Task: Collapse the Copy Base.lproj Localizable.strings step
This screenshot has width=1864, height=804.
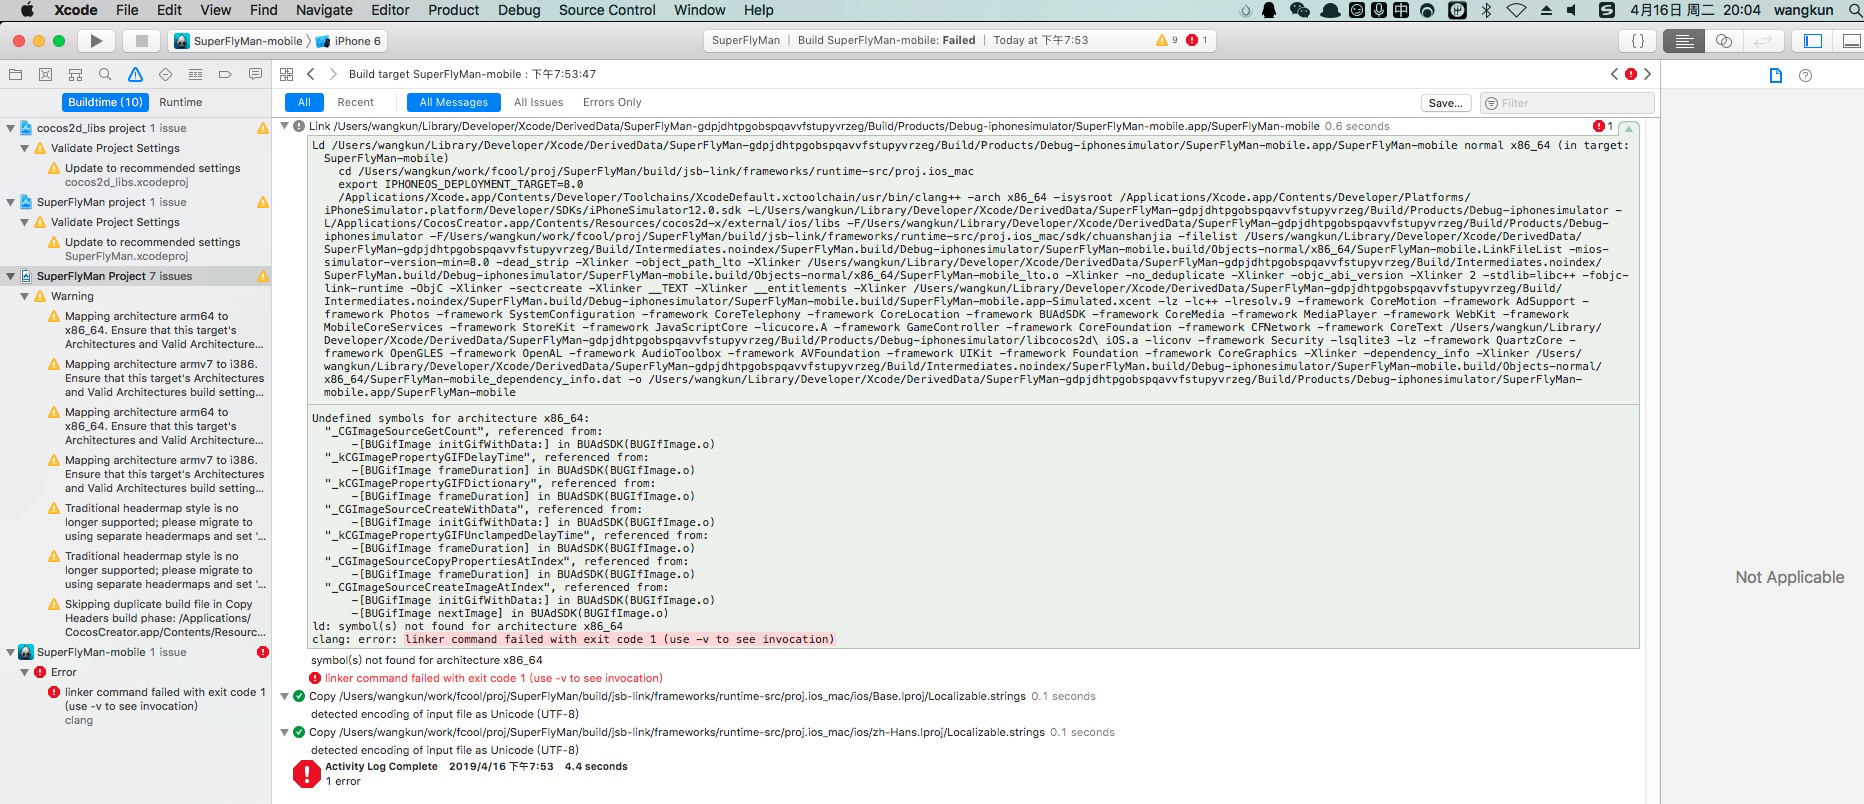Action: tap(285, 696)
